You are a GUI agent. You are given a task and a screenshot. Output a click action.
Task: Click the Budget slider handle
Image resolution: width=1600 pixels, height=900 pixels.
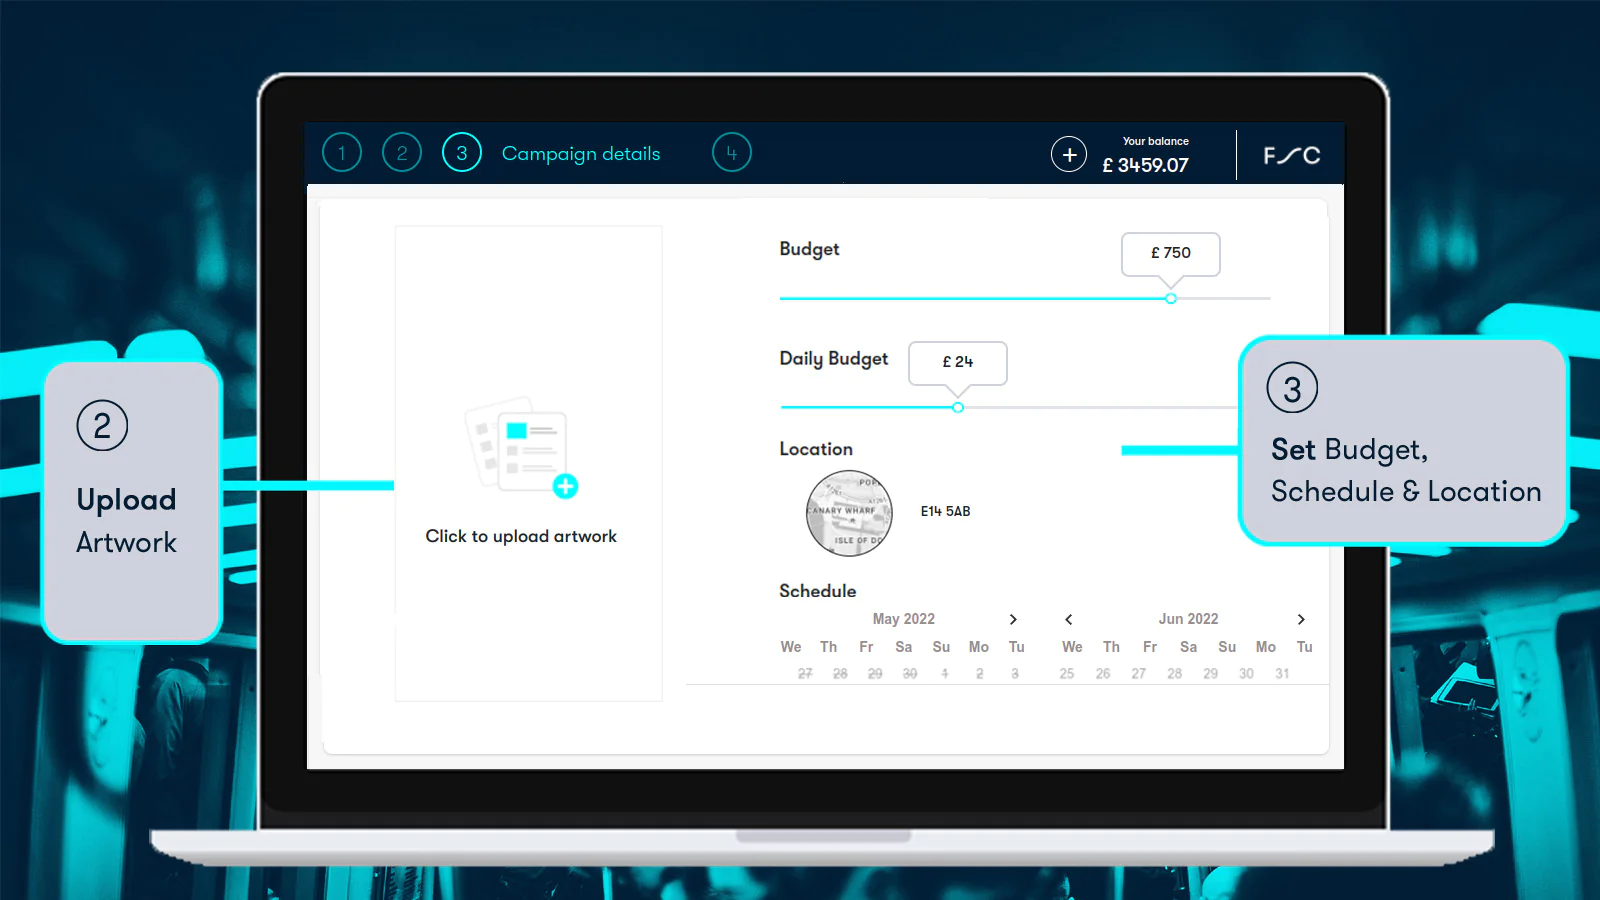[1171, 298]
